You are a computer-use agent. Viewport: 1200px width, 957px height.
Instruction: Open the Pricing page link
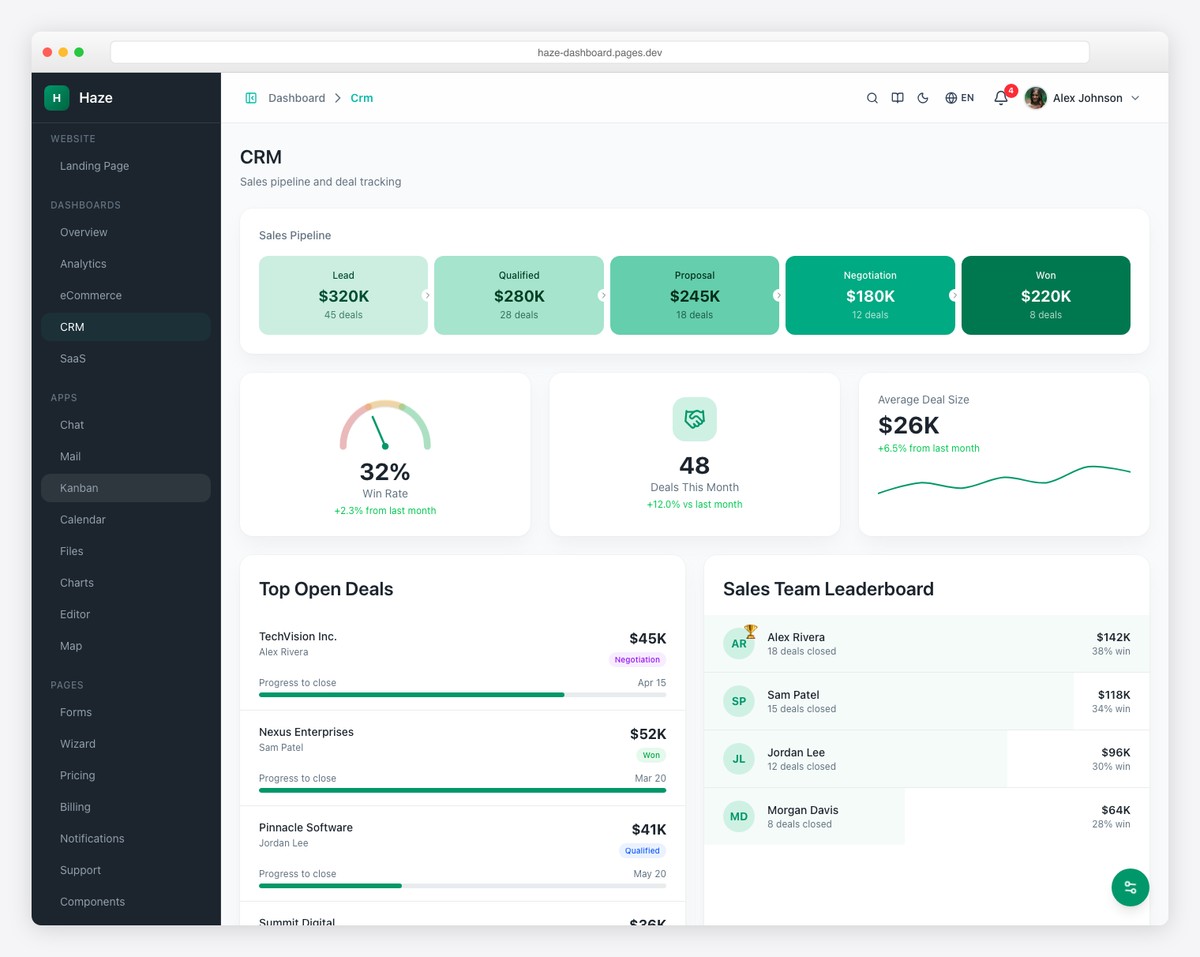(x=77, y=775)
